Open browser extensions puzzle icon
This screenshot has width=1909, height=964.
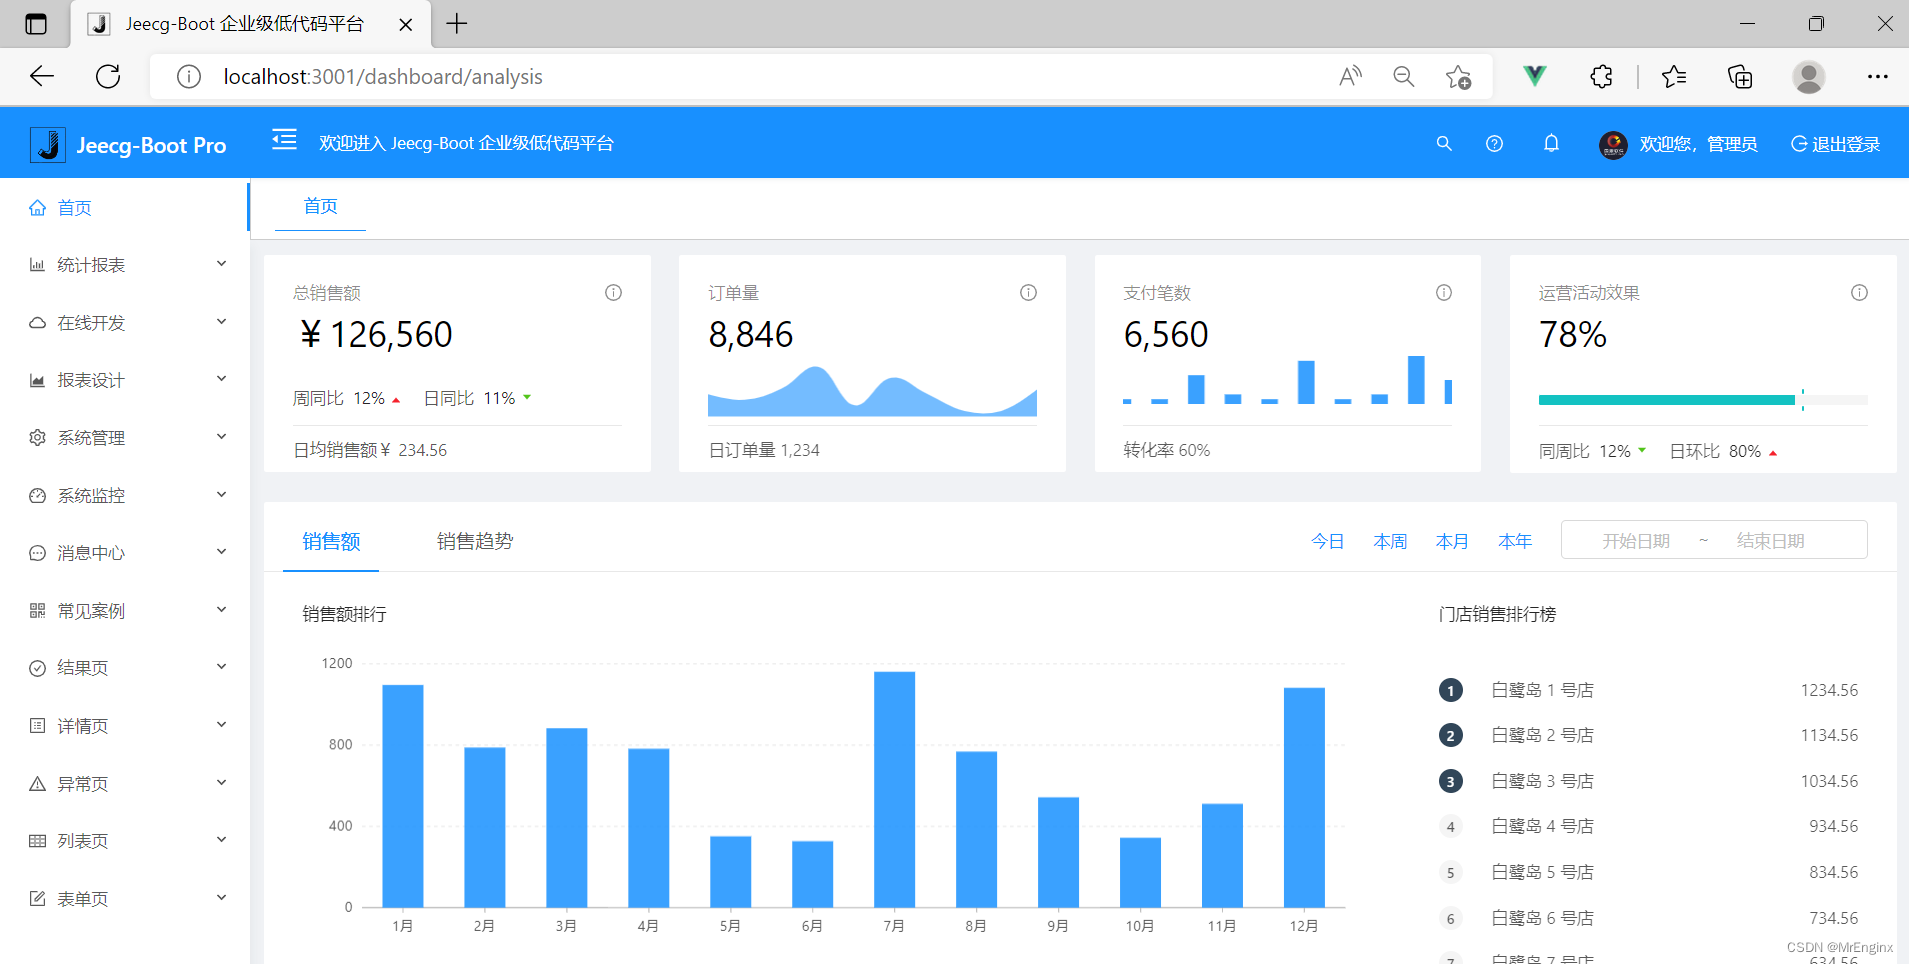1601,76
